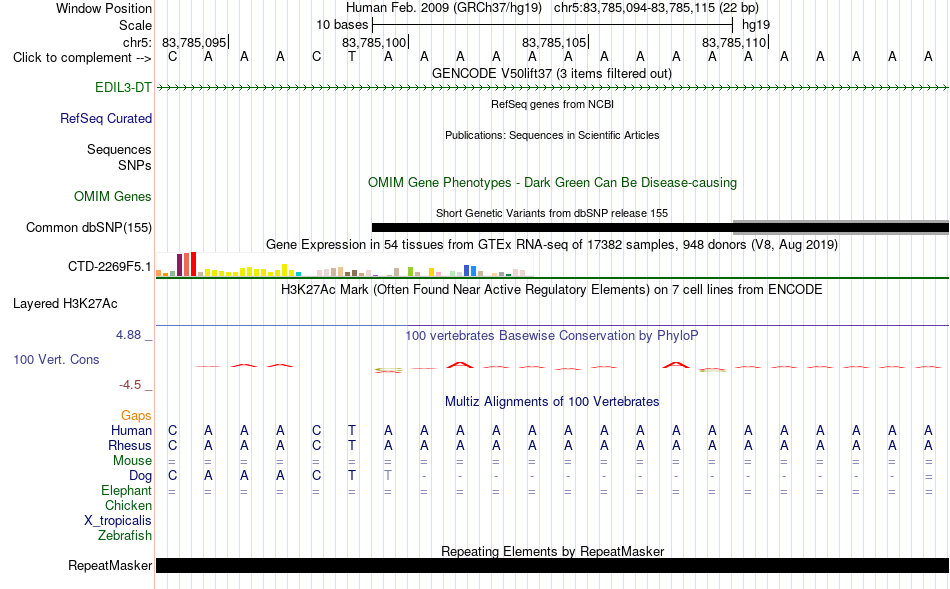Open Multiz Alignments of 100 Vertebrates title

pos(552,401)
